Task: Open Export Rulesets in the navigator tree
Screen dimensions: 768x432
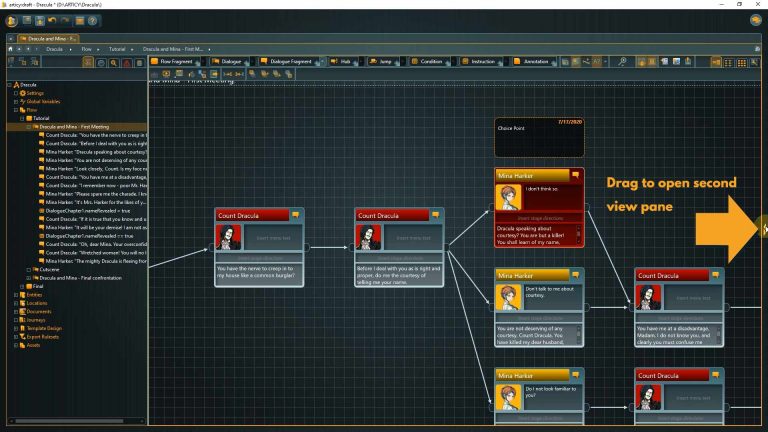Action: pyautogui.click(x=43, y=336)
